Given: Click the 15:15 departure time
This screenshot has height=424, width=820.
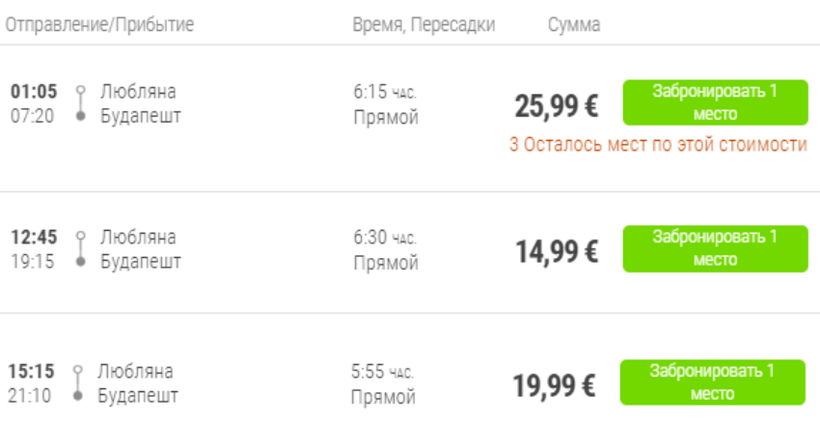Looking at the screenshot, I should [32, 372].
